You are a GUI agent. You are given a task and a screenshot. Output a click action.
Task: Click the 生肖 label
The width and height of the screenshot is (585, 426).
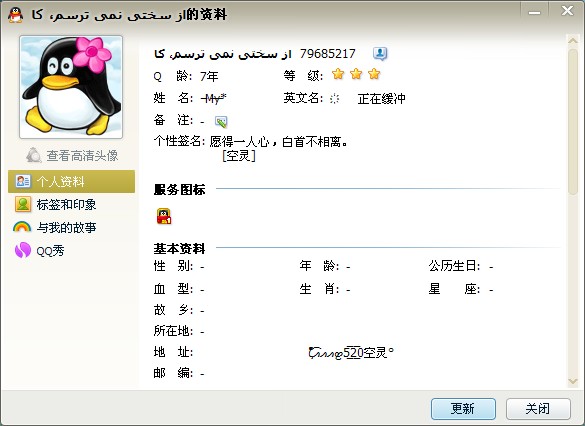click(319, 289)
